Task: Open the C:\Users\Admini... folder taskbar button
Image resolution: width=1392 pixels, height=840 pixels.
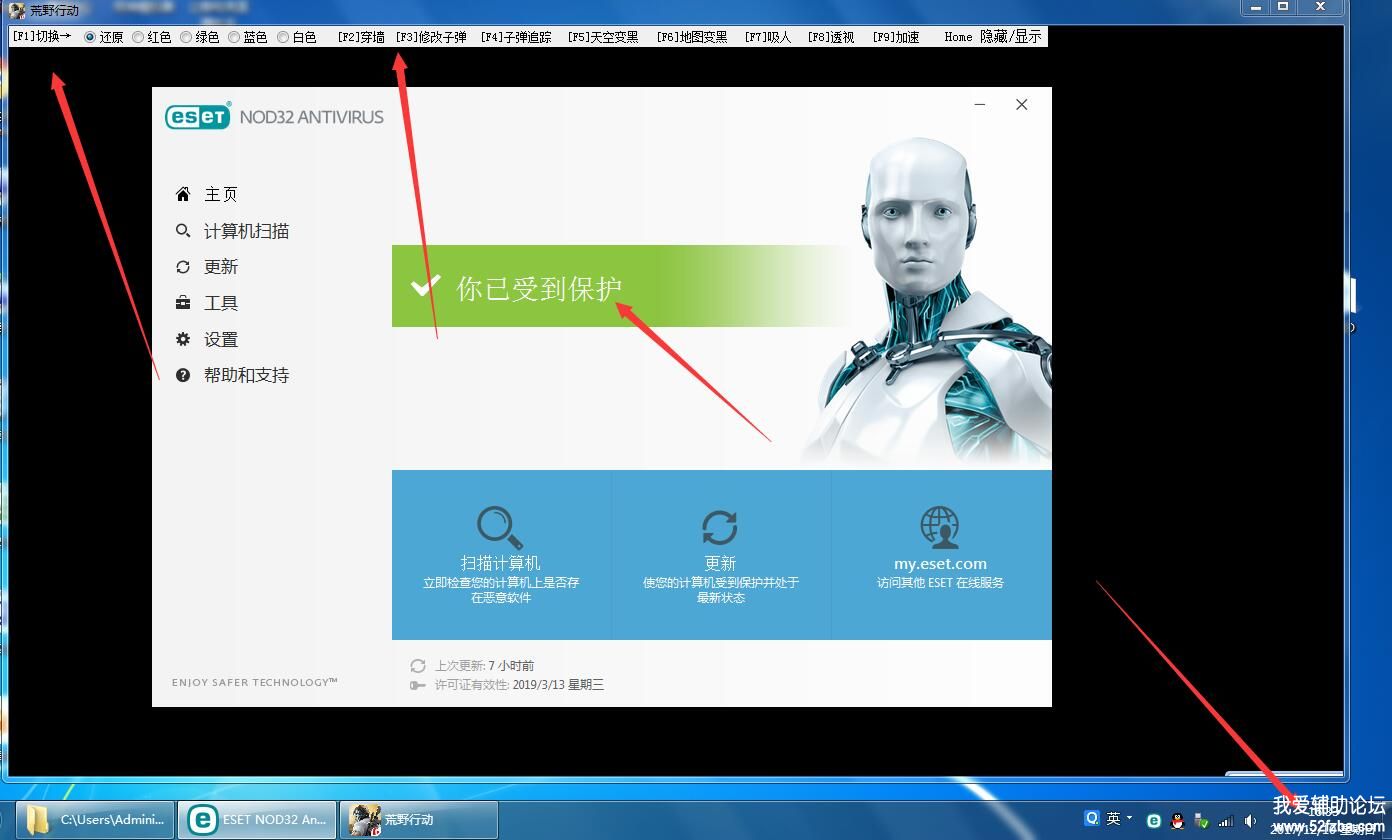Action: point(95,819)
